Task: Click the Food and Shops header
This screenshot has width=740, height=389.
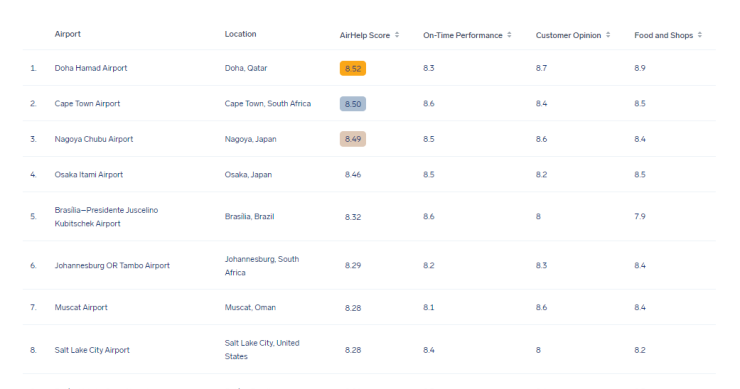Action: (x=664, y=35)
